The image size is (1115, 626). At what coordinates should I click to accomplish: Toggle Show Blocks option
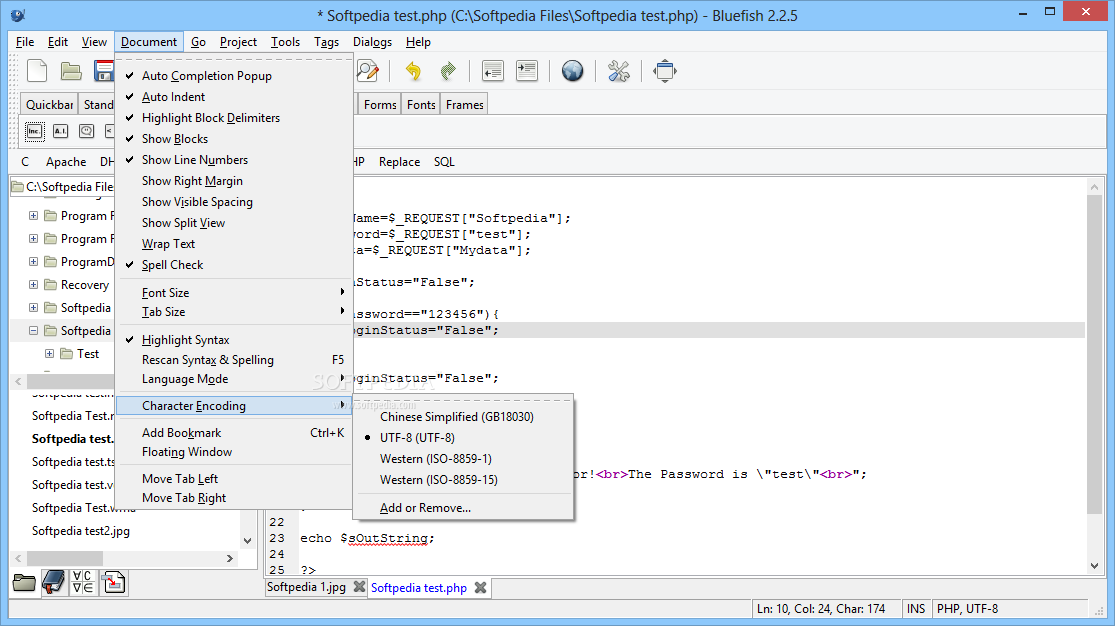click(x=234, y=139)
